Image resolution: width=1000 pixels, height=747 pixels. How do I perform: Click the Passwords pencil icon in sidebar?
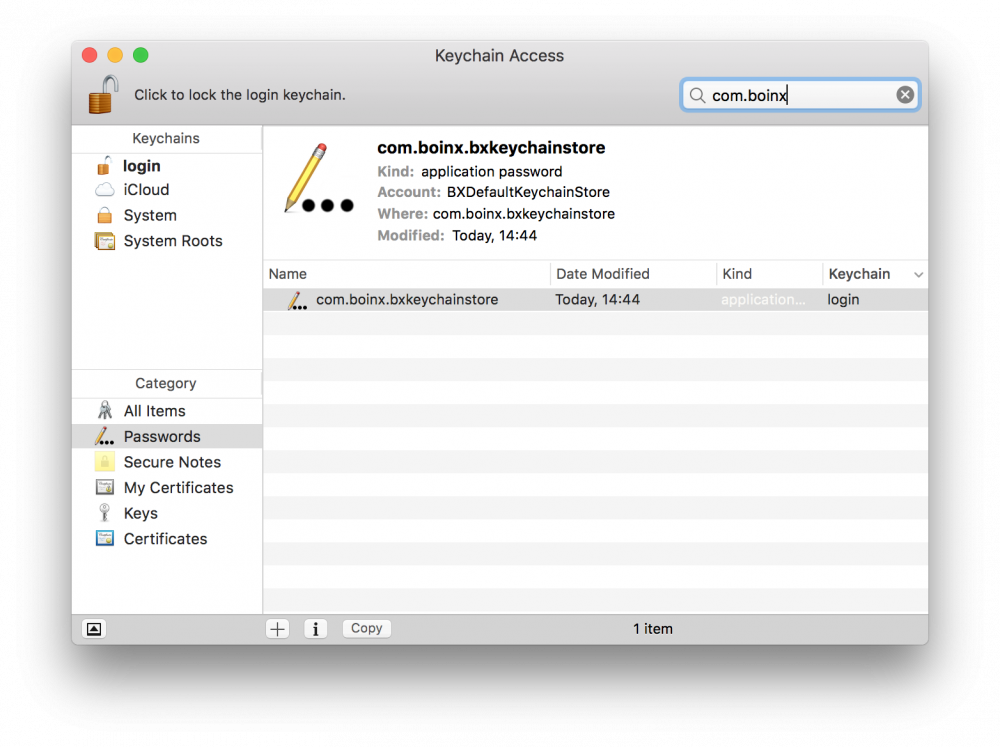point(105,436)
